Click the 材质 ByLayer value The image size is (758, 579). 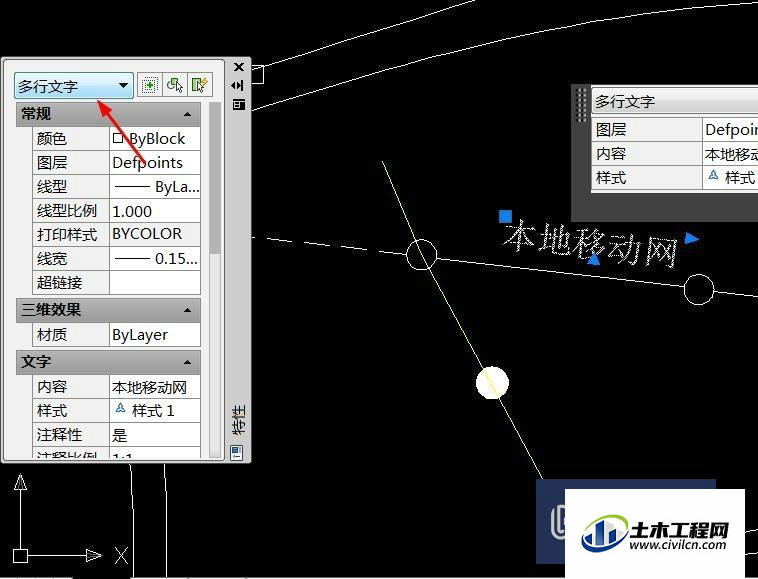click(x=155, y=335)
